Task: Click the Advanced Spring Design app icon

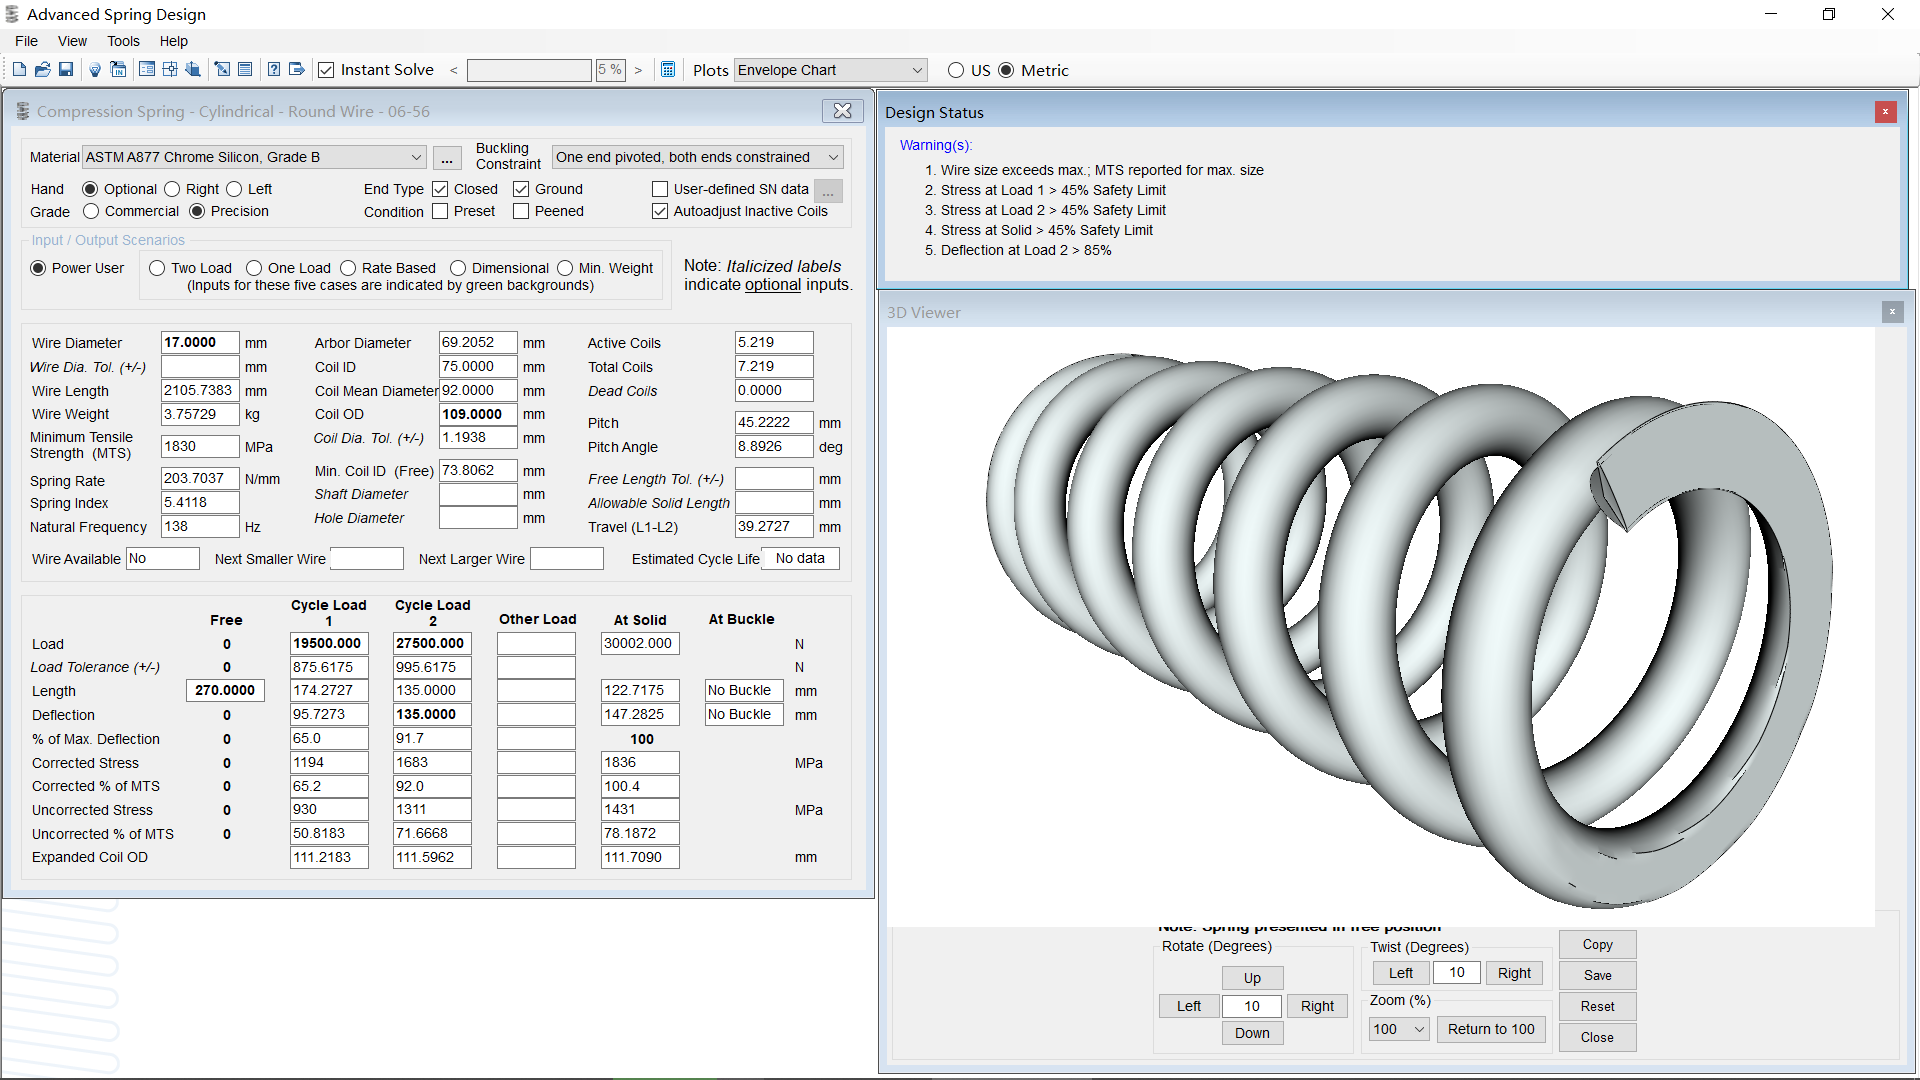Action: (x=12, y=14)
